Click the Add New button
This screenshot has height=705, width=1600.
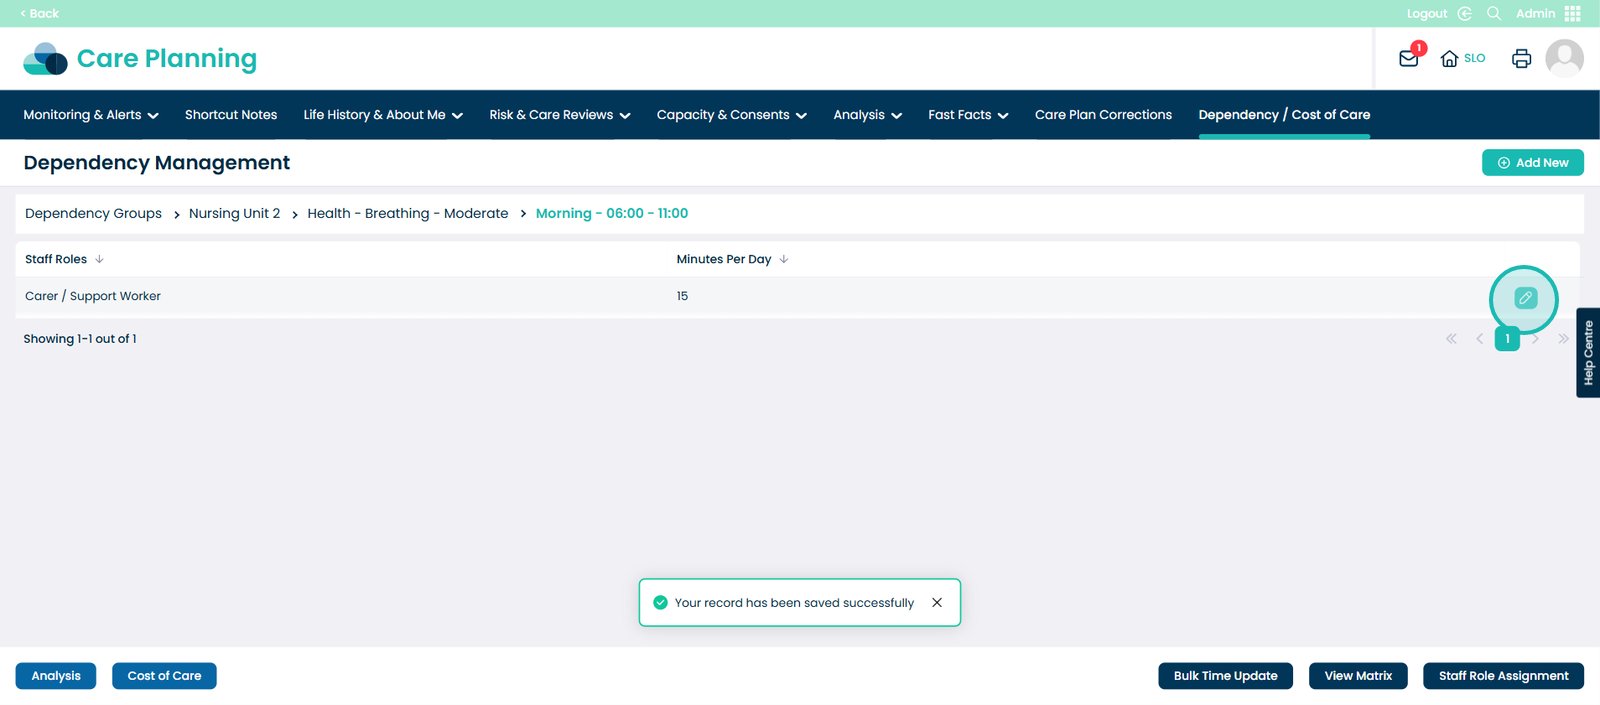1532,163
